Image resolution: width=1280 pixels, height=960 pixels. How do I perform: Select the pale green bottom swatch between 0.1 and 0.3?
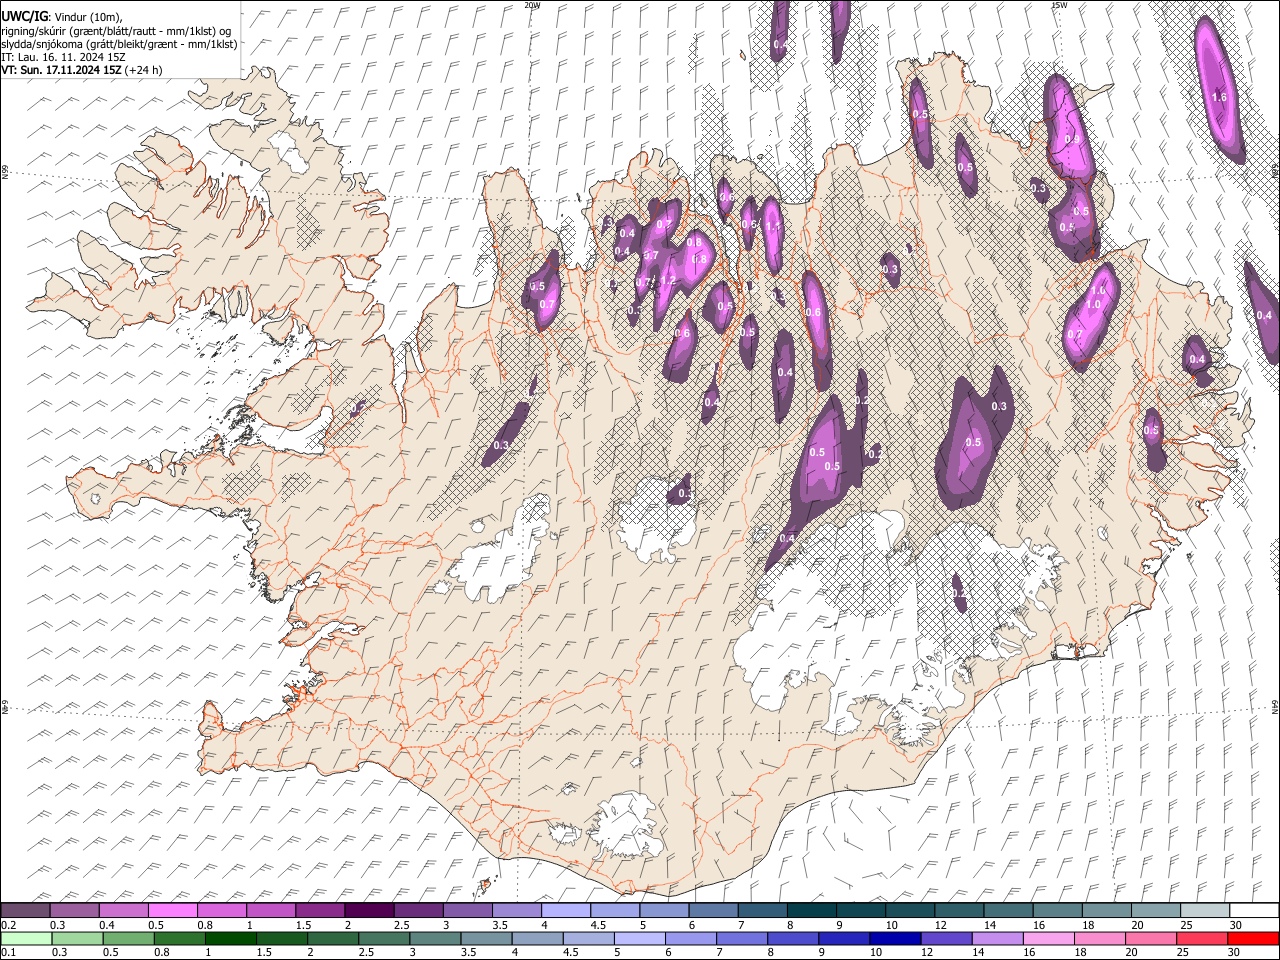(25, 939)
